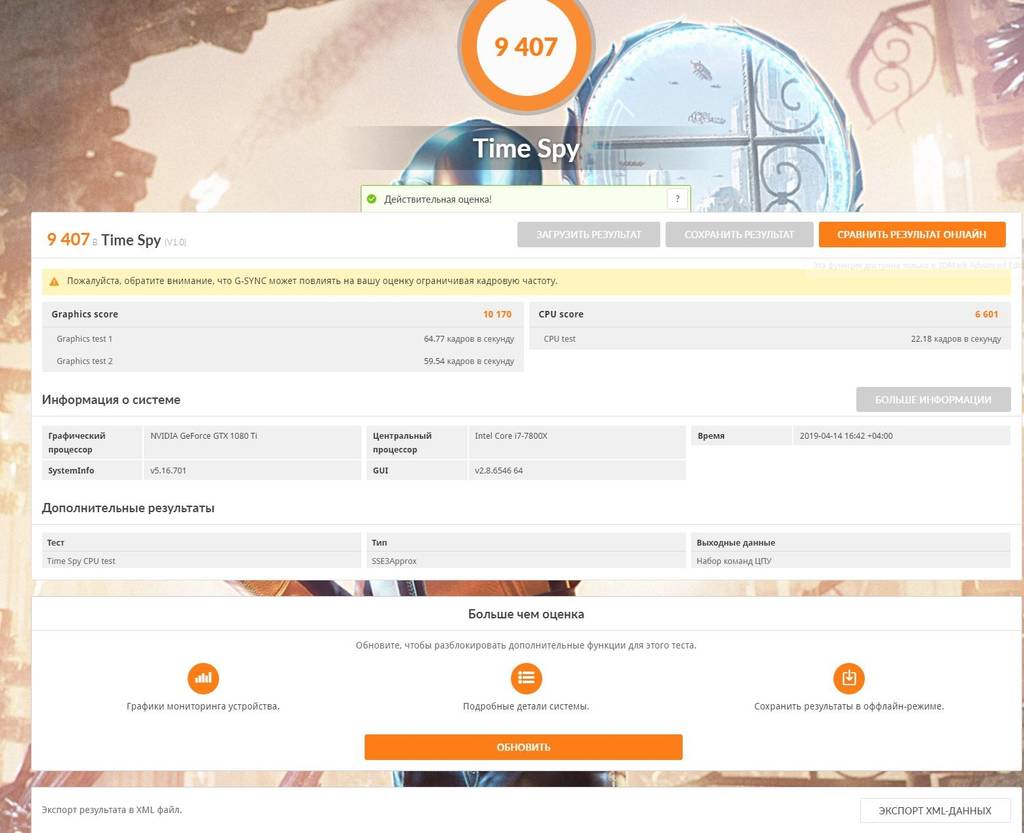This screenshot has width=1024, height=833.
Task: Select the Graphics test 1 row
Action: [x=283, y=339]
